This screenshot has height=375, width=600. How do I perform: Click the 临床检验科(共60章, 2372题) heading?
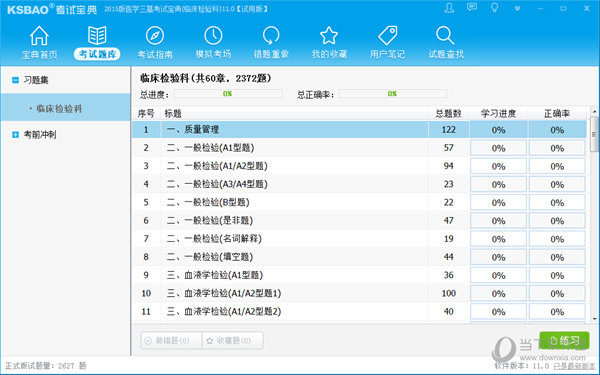click(x=205, y=78)
